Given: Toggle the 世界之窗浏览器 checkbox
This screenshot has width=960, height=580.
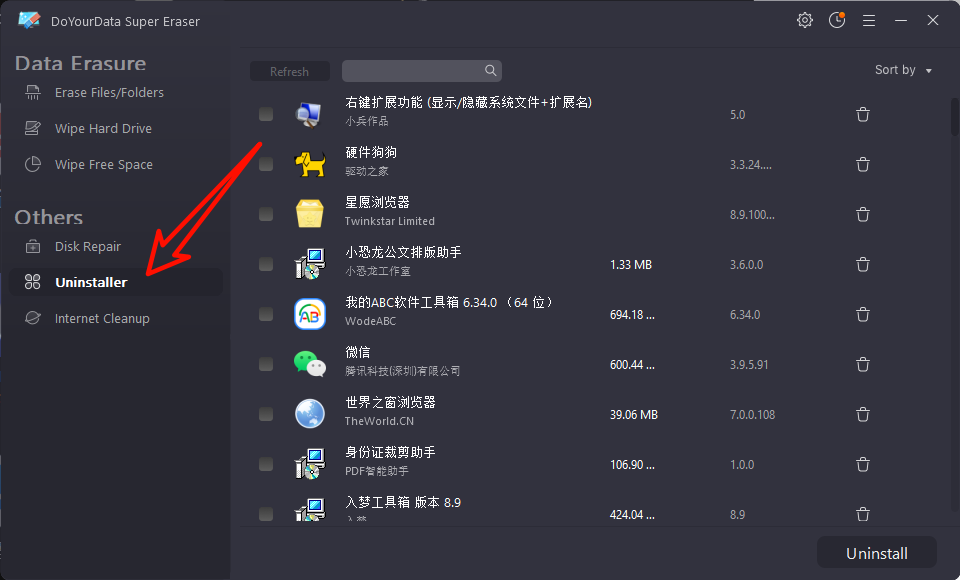Looking at the screenshot, I should (266, 414).
